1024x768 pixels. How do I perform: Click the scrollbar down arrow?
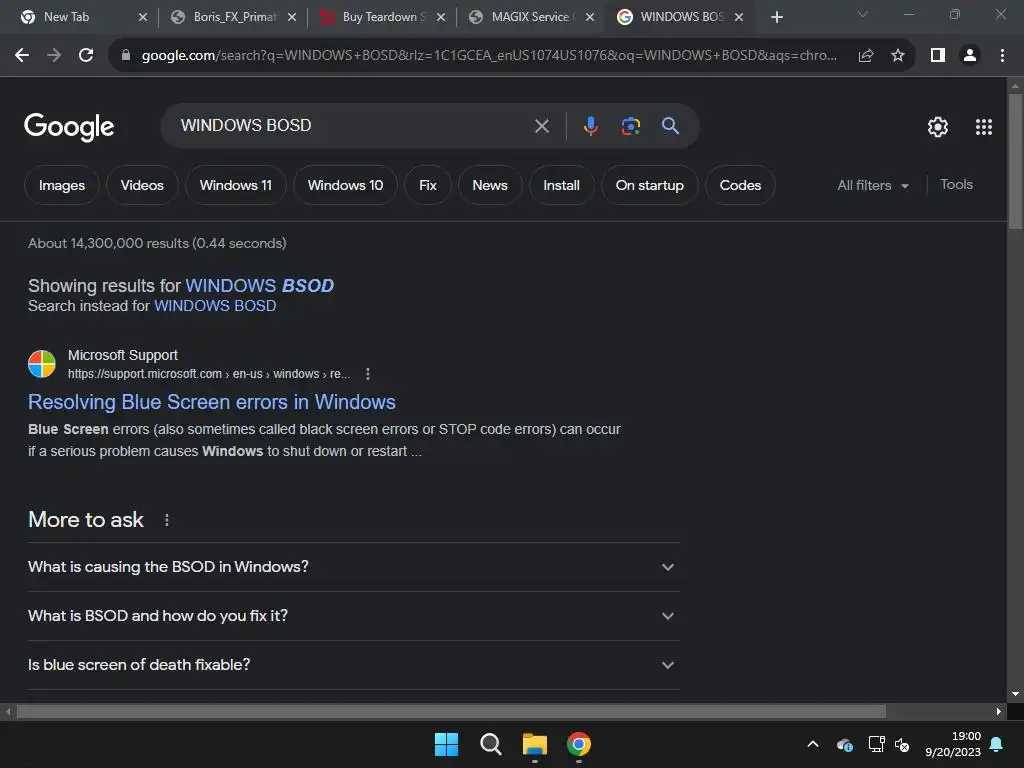pos(1015,694)
